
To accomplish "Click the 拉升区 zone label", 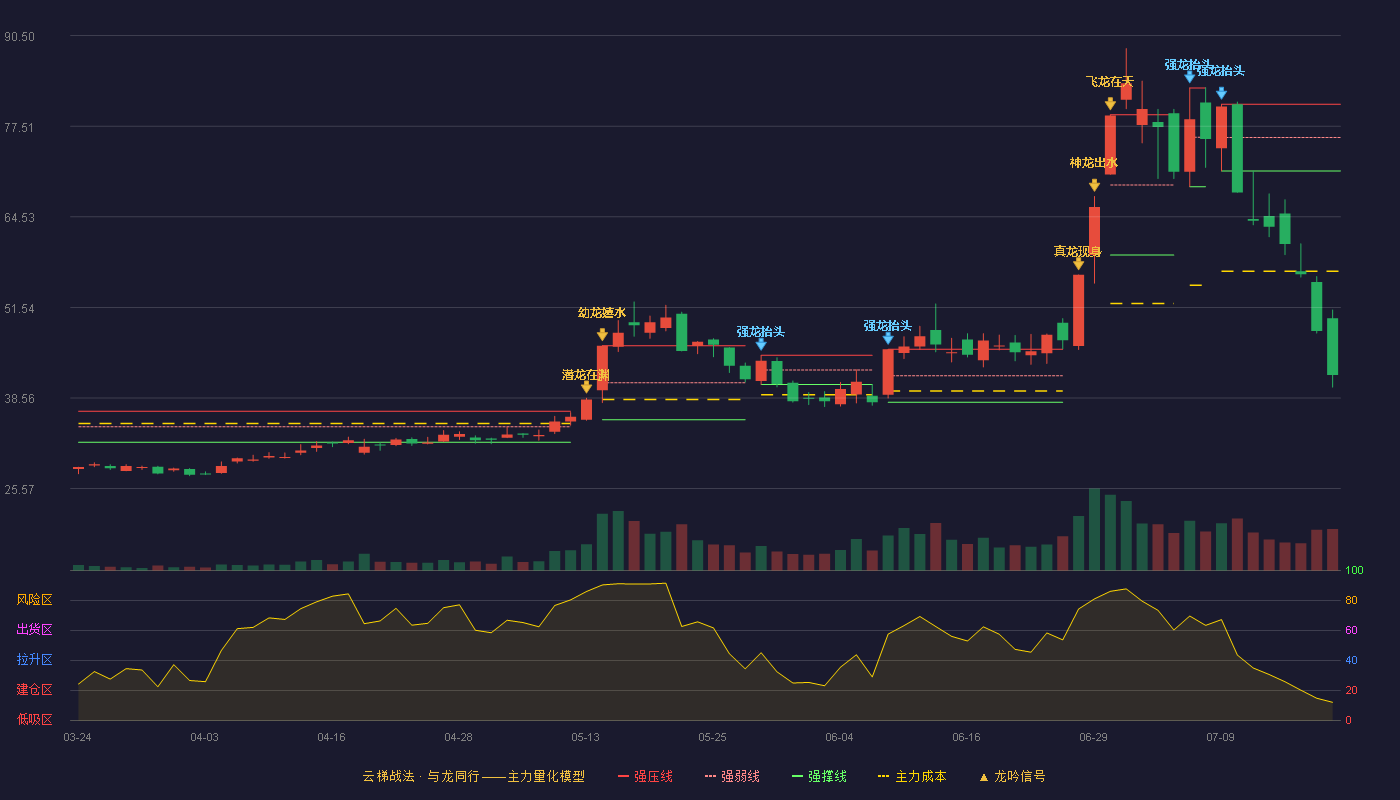I will 34,660.
